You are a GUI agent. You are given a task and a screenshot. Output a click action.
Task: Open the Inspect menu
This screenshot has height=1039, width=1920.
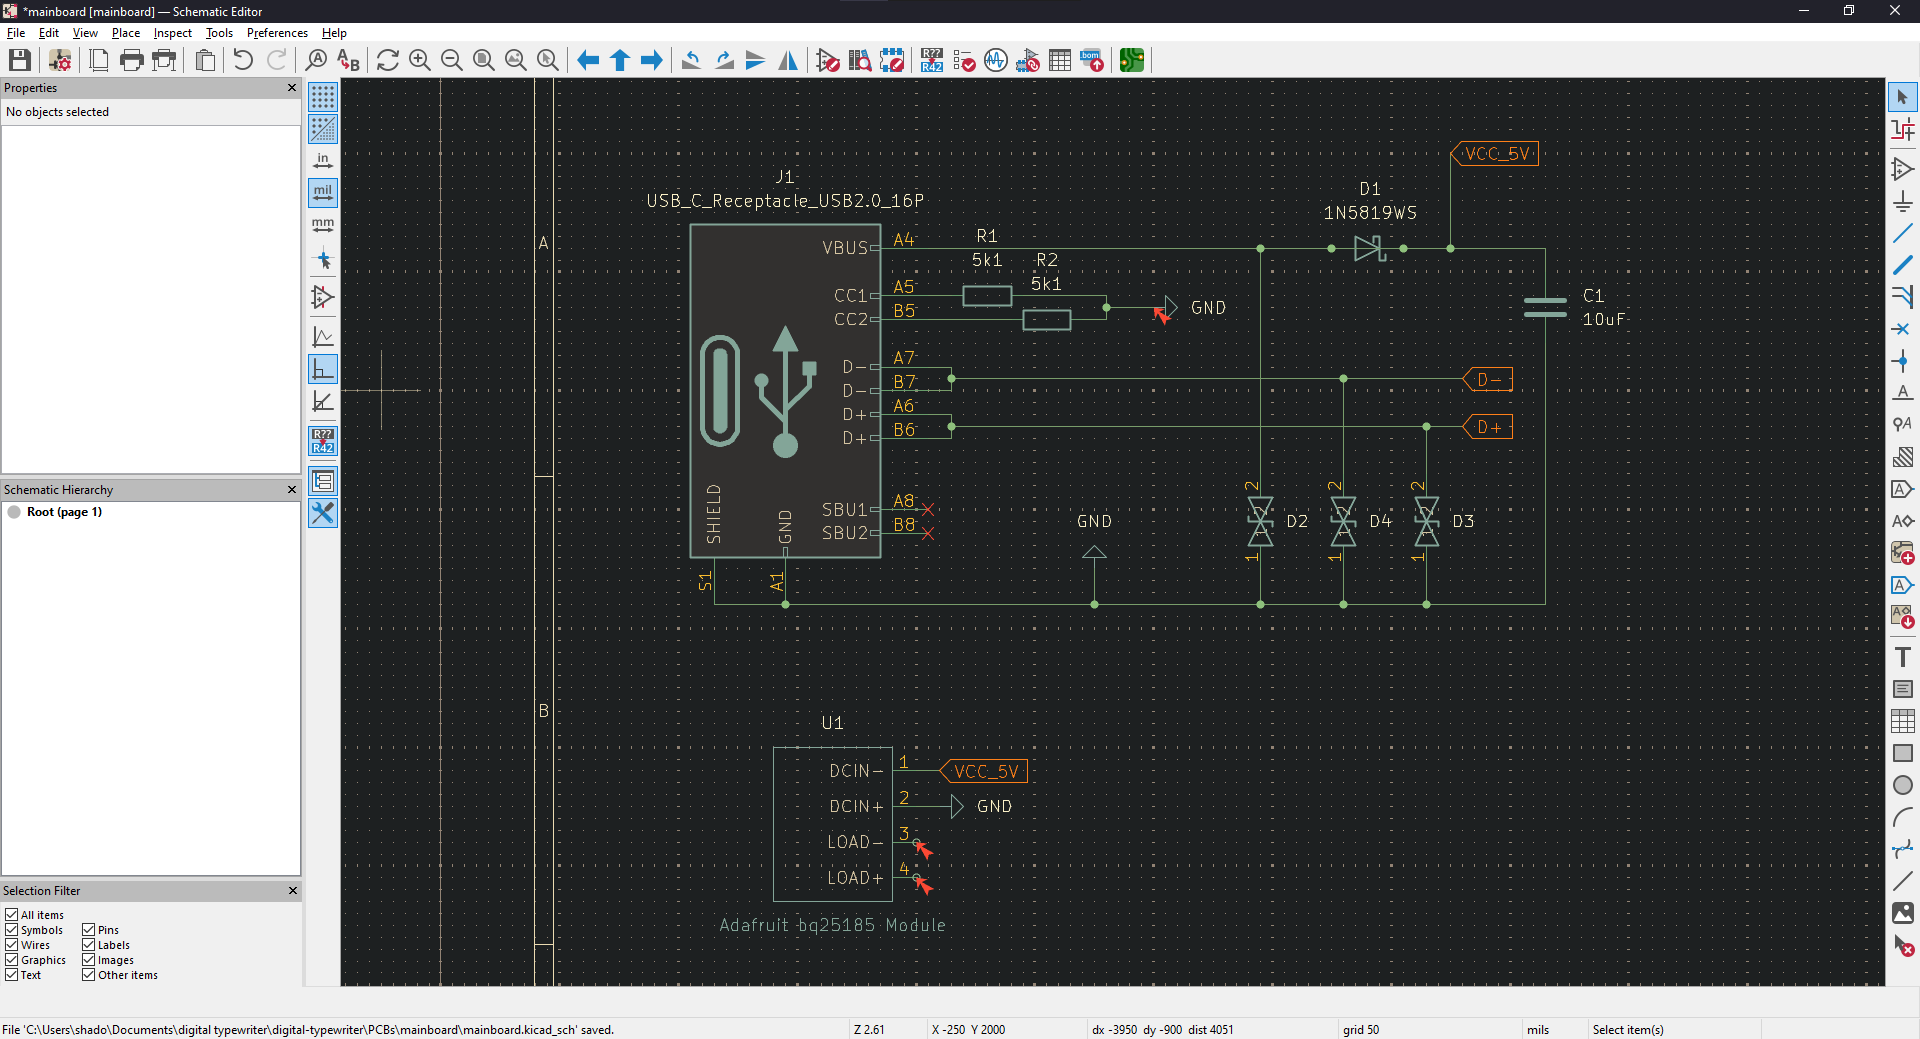172,33
